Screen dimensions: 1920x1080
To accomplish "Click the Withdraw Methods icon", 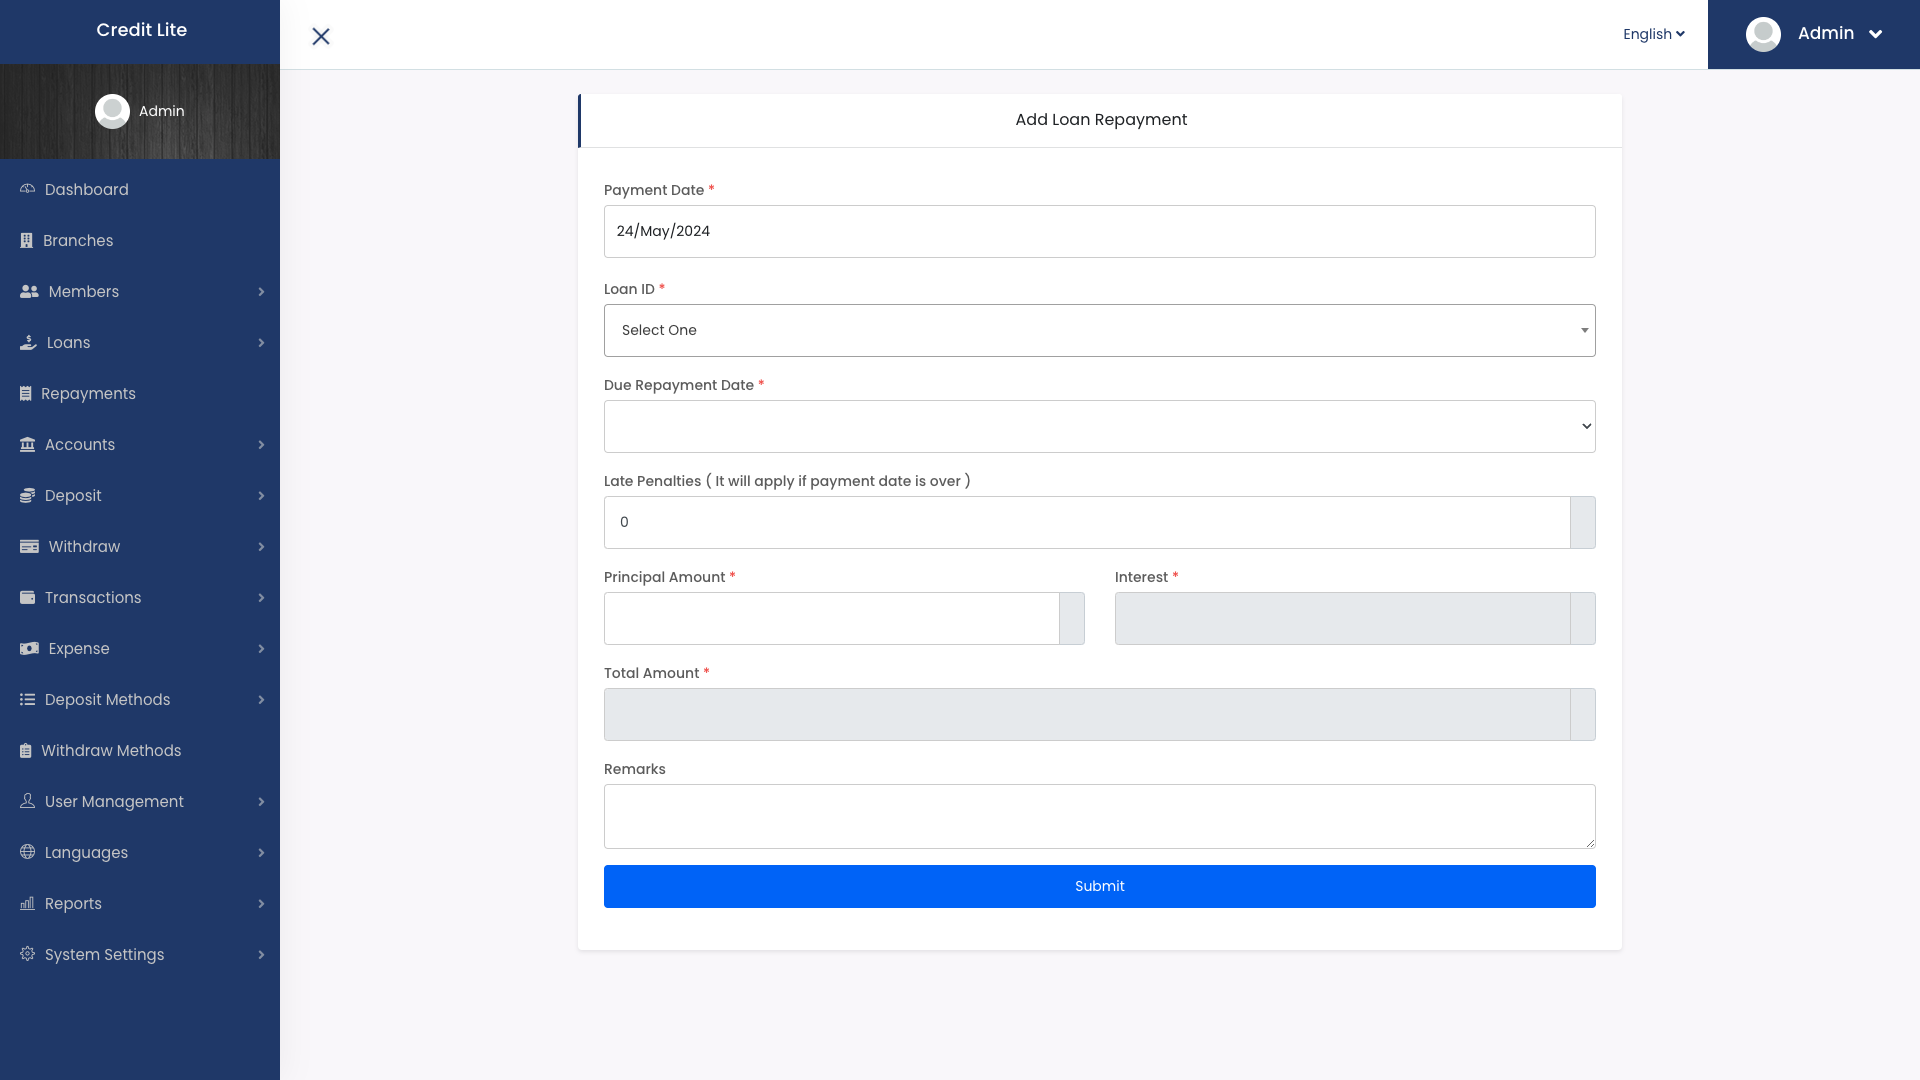I will click(x=27, y=750).
